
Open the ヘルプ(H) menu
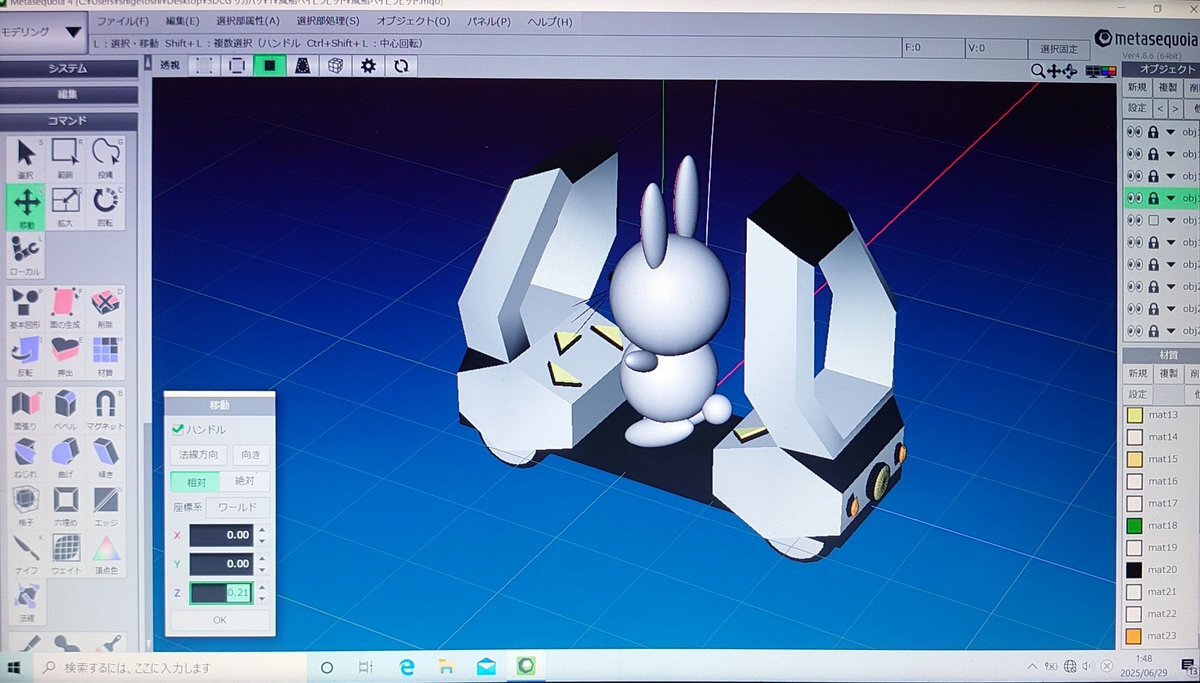coord(550,21)
